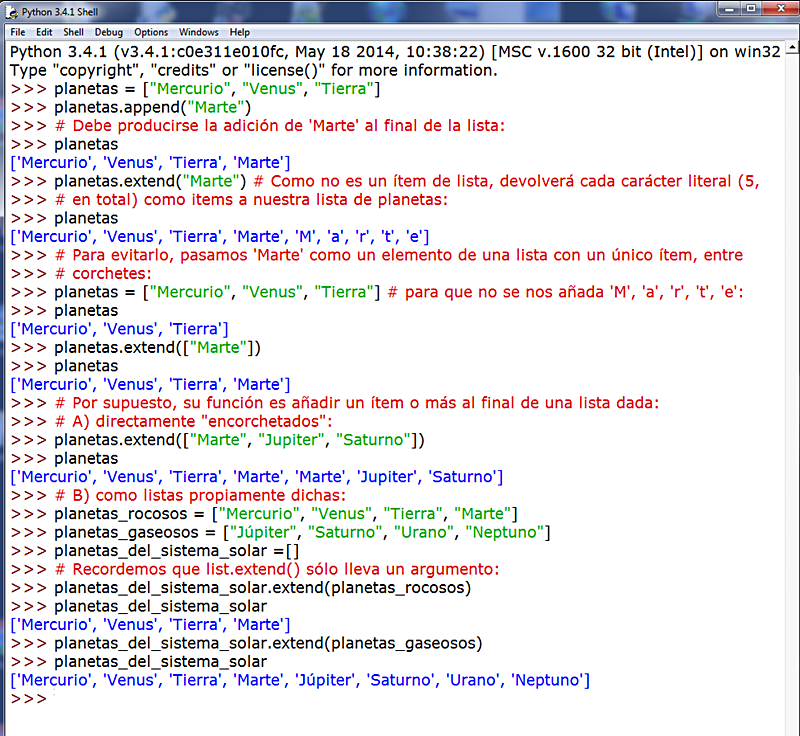Place the cursor at the last empty prompt
This screenshot has width=800, height=736.
click(53, 698)
